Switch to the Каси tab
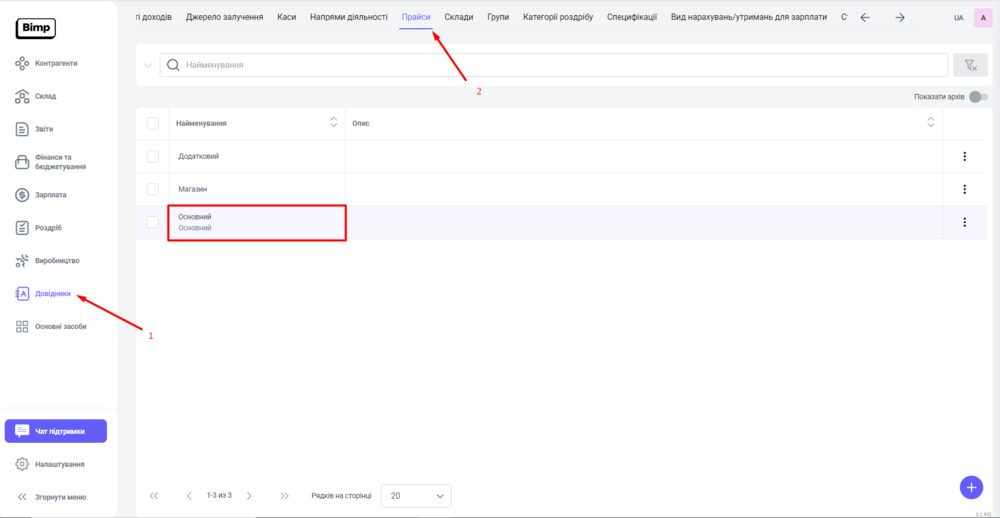The width and height of the screenshot is (1000, 518). tap(286, 17)
